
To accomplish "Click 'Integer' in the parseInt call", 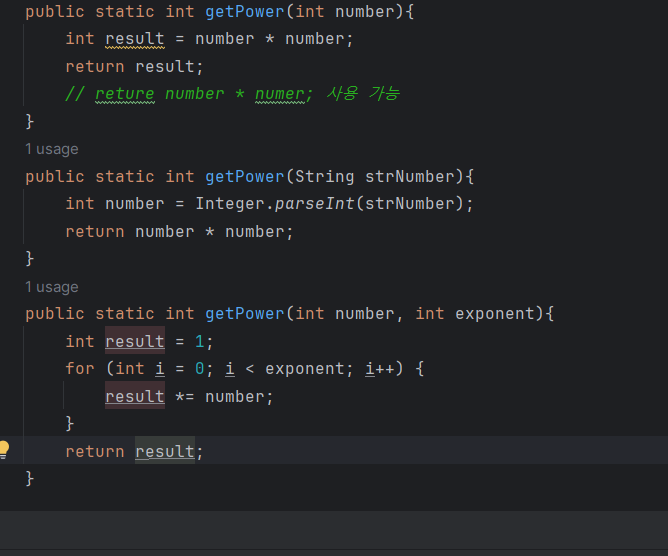I will pyautogui.click(x=230, y=204).
